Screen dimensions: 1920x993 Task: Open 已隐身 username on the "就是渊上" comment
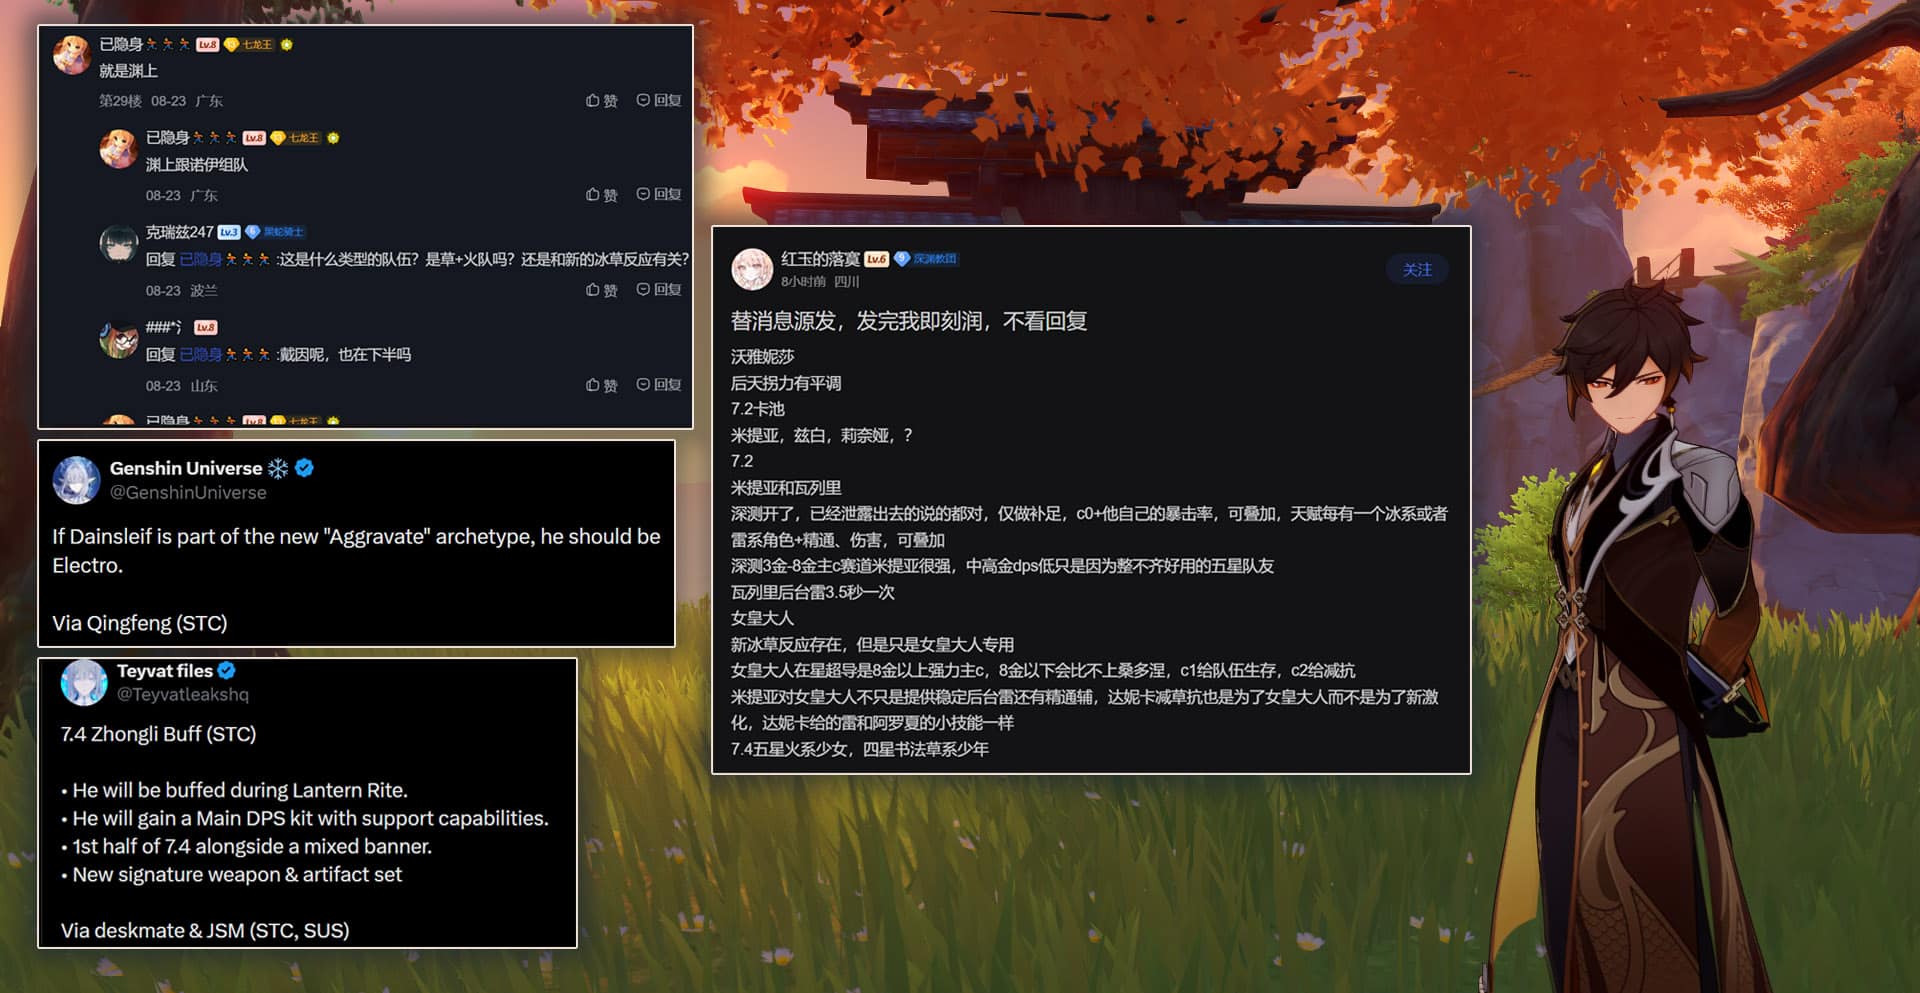[x=121, y=44]
